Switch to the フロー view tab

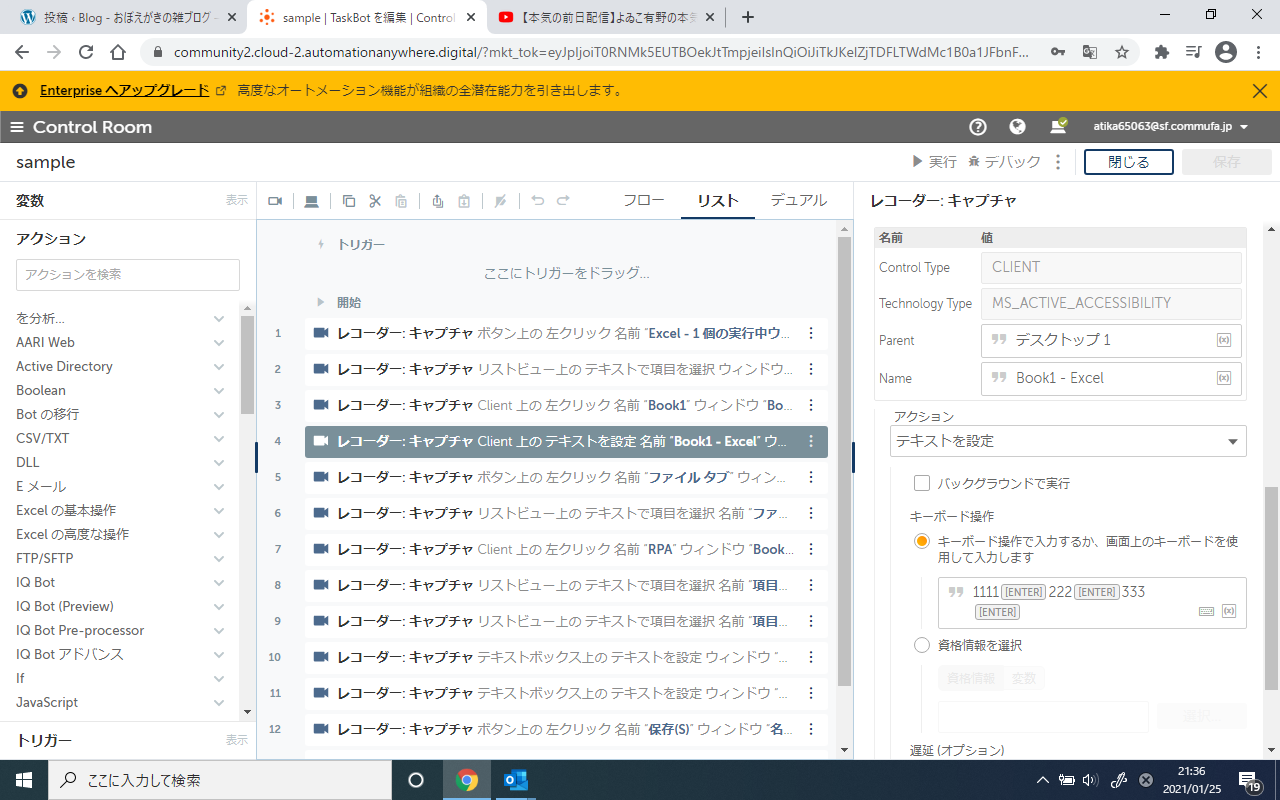tap(643, 200)
